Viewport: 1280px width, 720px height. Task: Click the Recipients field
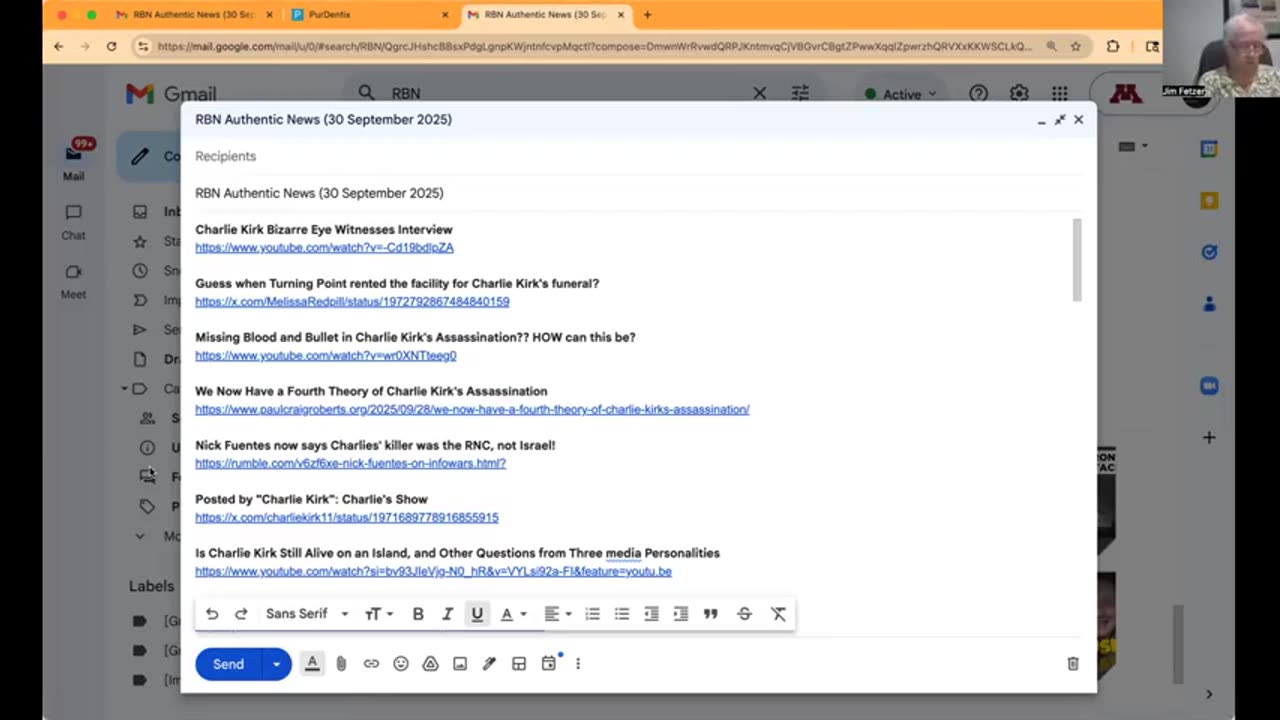tap(638, 156)
